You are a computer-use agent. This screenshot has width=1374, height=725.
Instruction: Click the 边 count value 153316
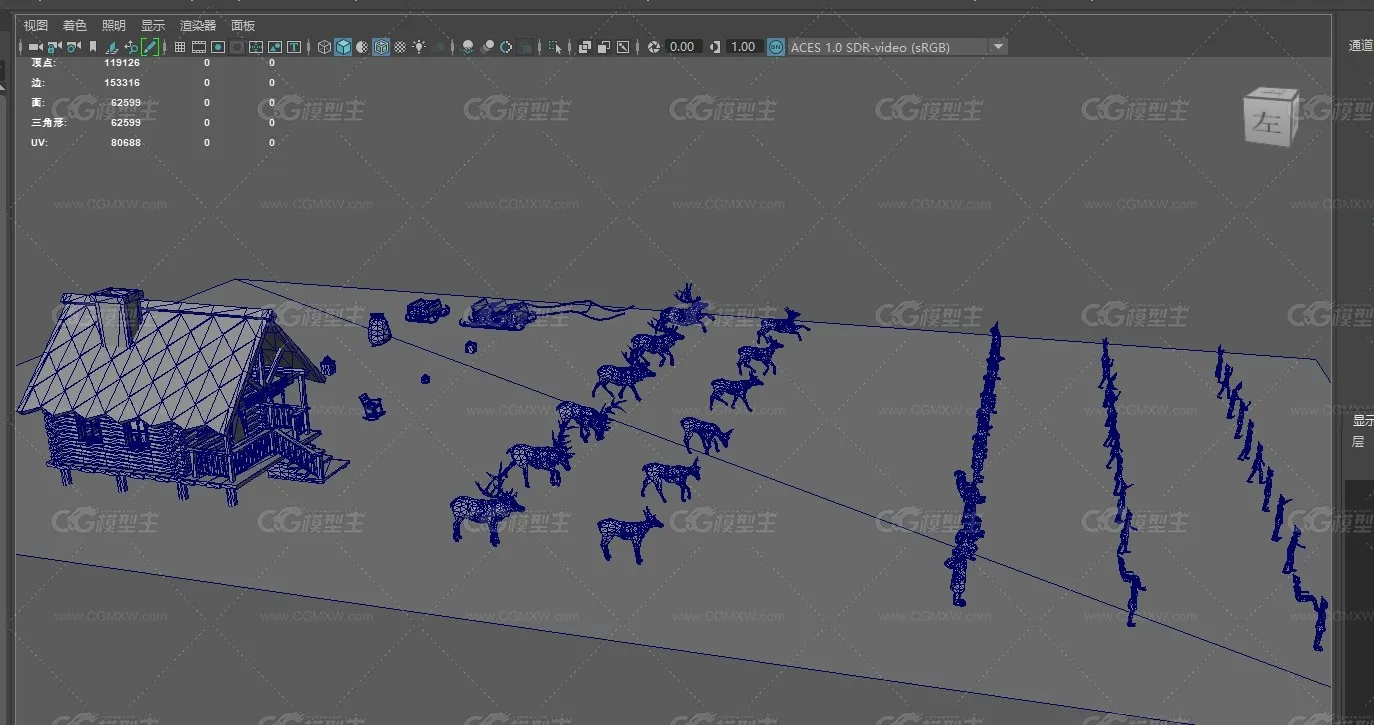pyautogui.click(x=122, y=82)
